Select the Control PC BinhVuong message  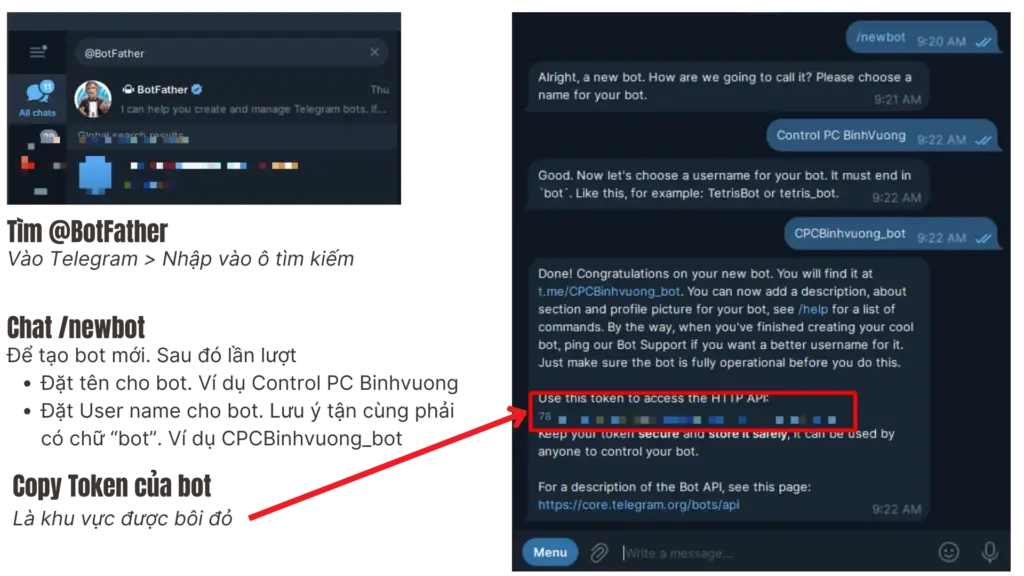coord(882,136)
